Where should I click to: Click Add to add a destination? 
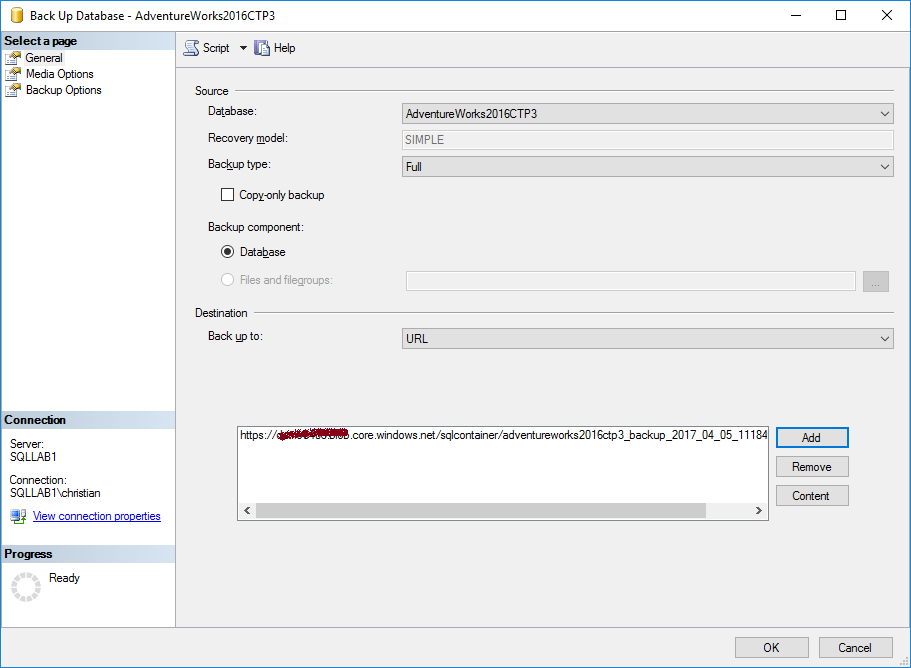point(812,437)
